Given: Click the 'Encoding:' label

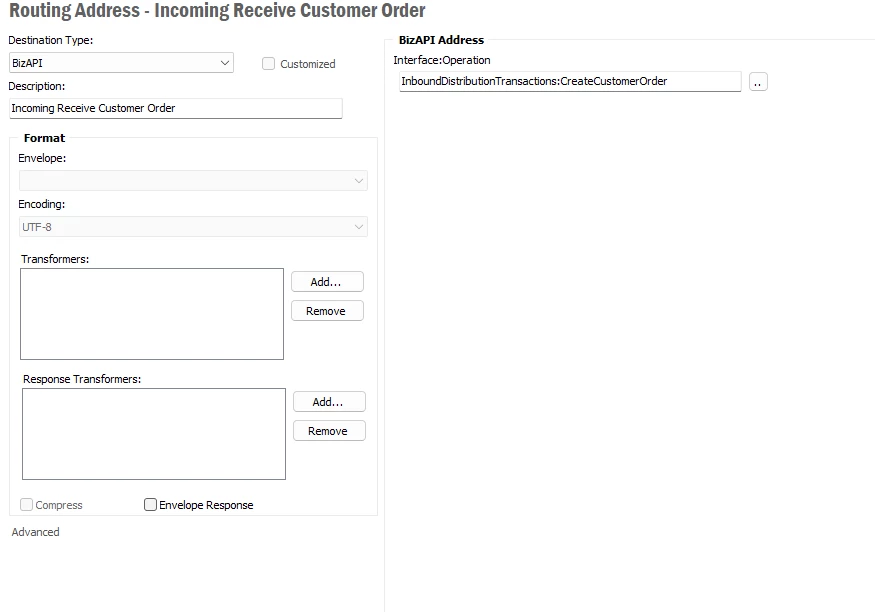Looking at the screenshot, I should 41,204.
